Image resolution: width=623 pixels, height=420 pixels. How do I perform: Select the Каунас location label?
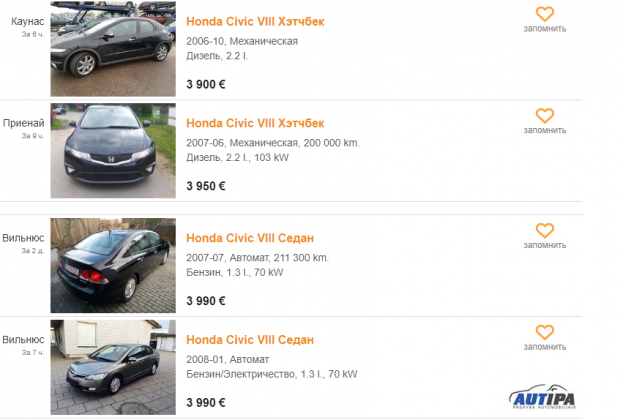[27, 21]
